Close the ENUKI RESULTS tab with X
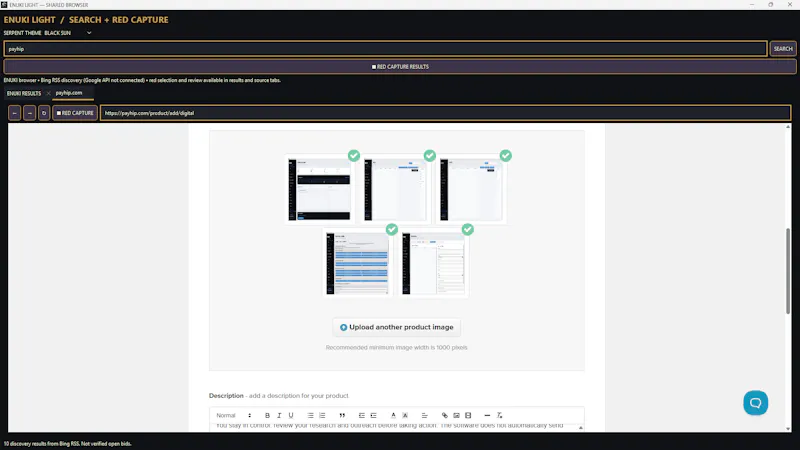 click(48, 93)
